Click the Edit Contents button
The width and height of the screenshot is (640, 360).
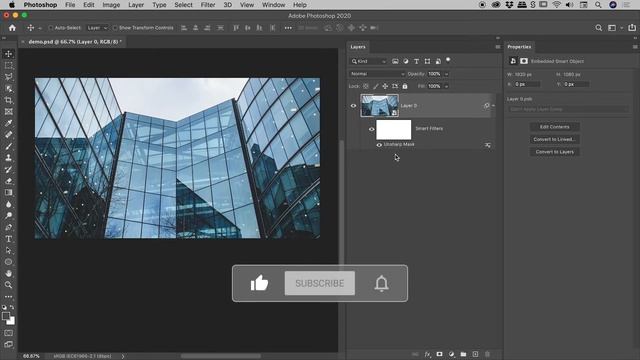click(x=554, y=127)
